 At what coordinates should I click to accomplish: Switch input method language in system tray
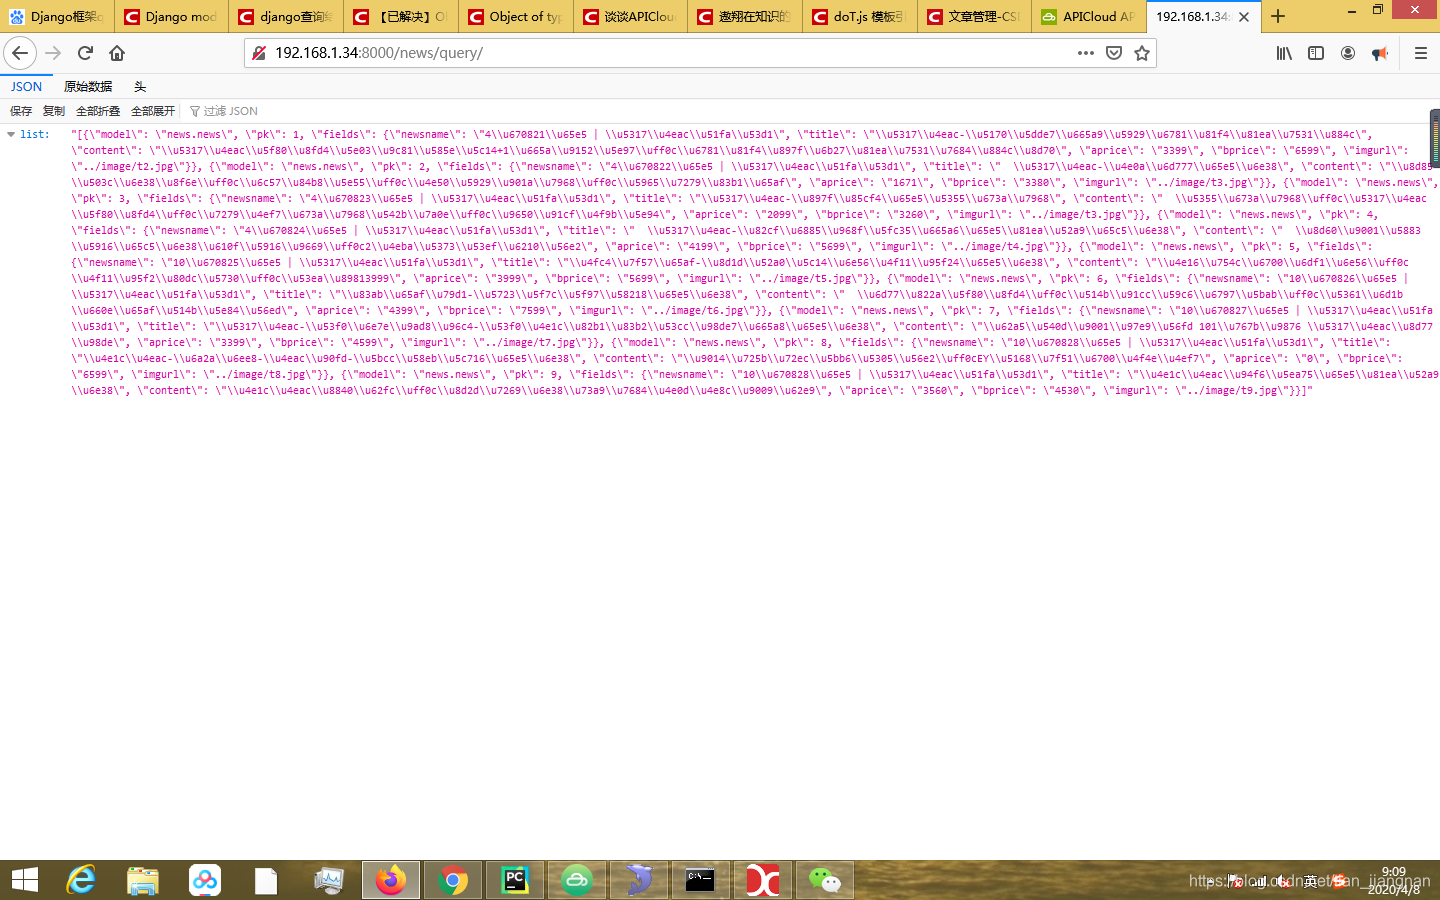pyautogui.click(x=1308, y=880)
